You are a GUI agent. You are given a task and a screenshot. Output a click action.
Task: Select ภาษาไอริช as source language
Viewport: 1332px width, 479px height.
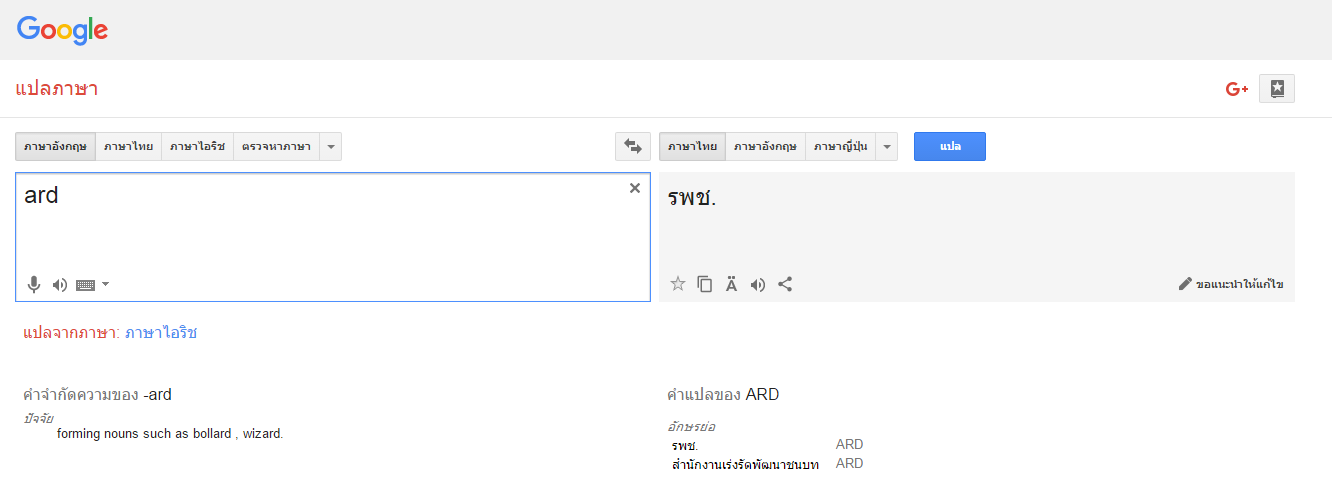click(198, 146)
